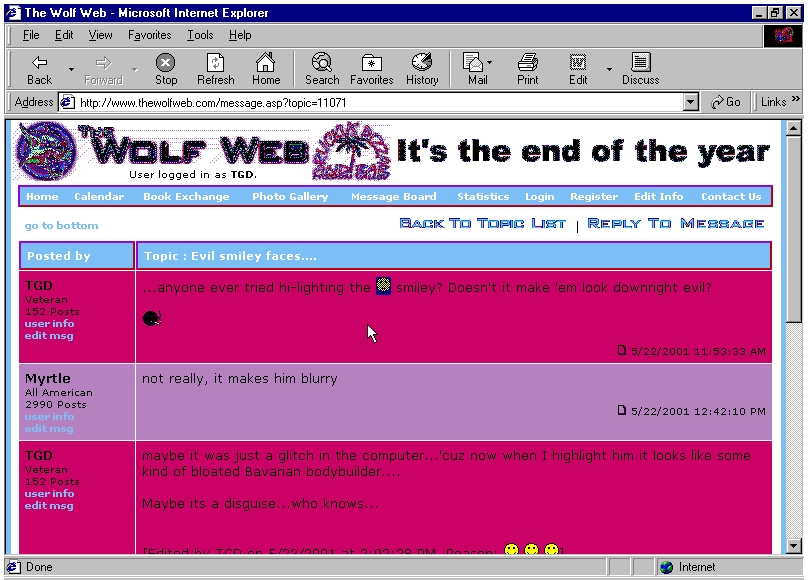Click the Back To Topic List link

(482, 223)
